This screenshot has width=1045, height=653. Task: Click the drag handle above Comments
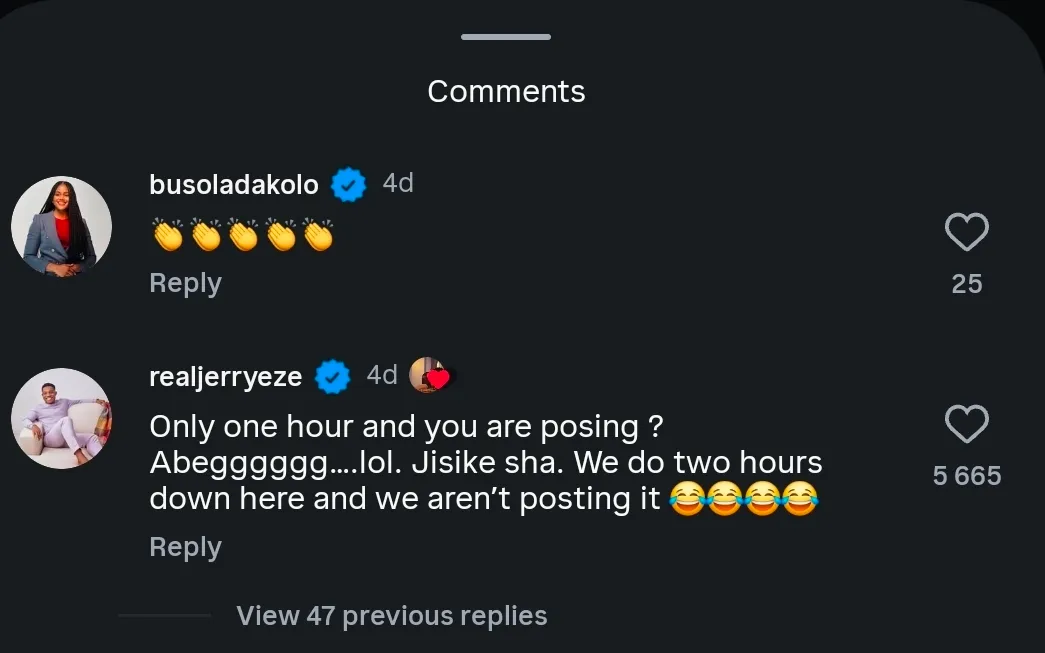506,37
